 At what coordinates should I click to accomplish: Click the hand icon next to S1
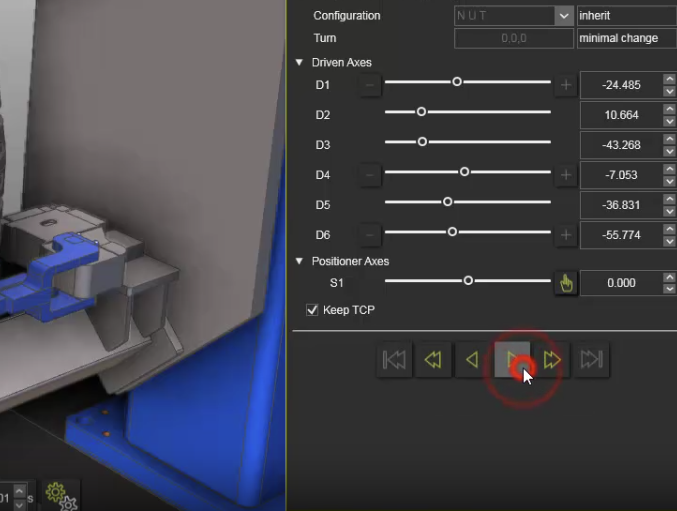click(x=566, y=283)
